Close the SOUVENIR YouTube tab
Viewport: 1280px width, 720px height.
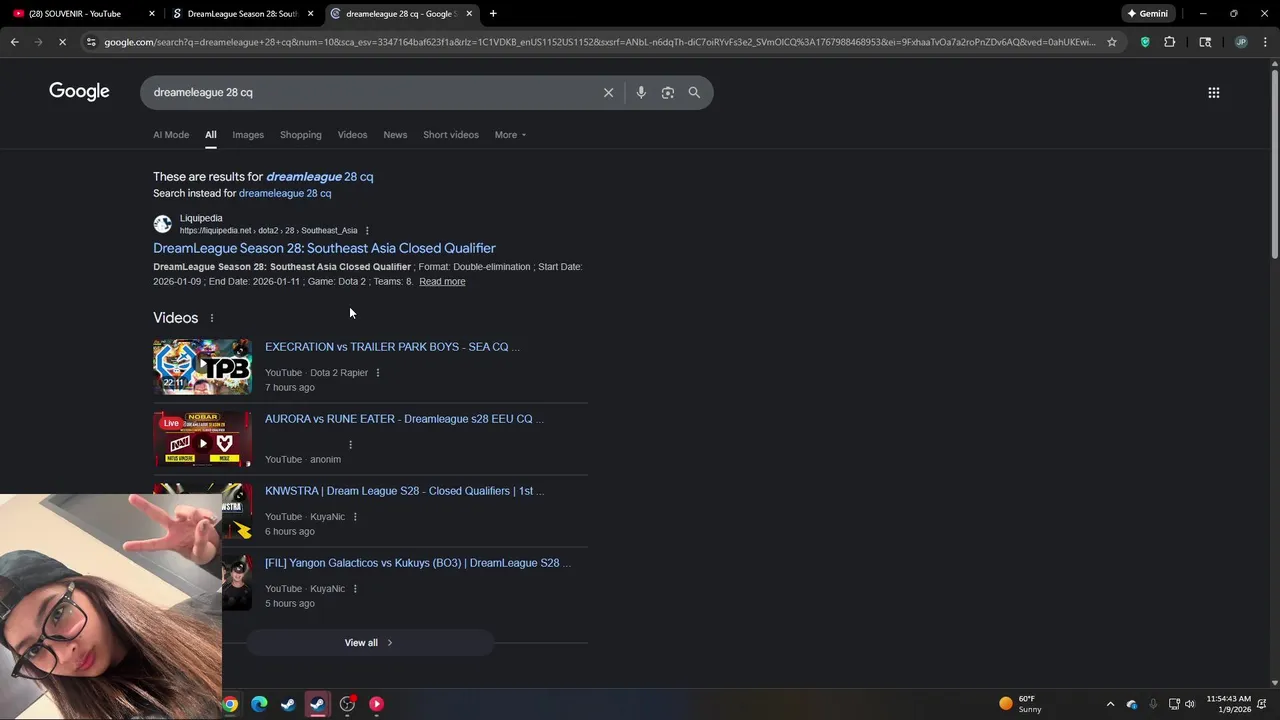coord(152,14)
